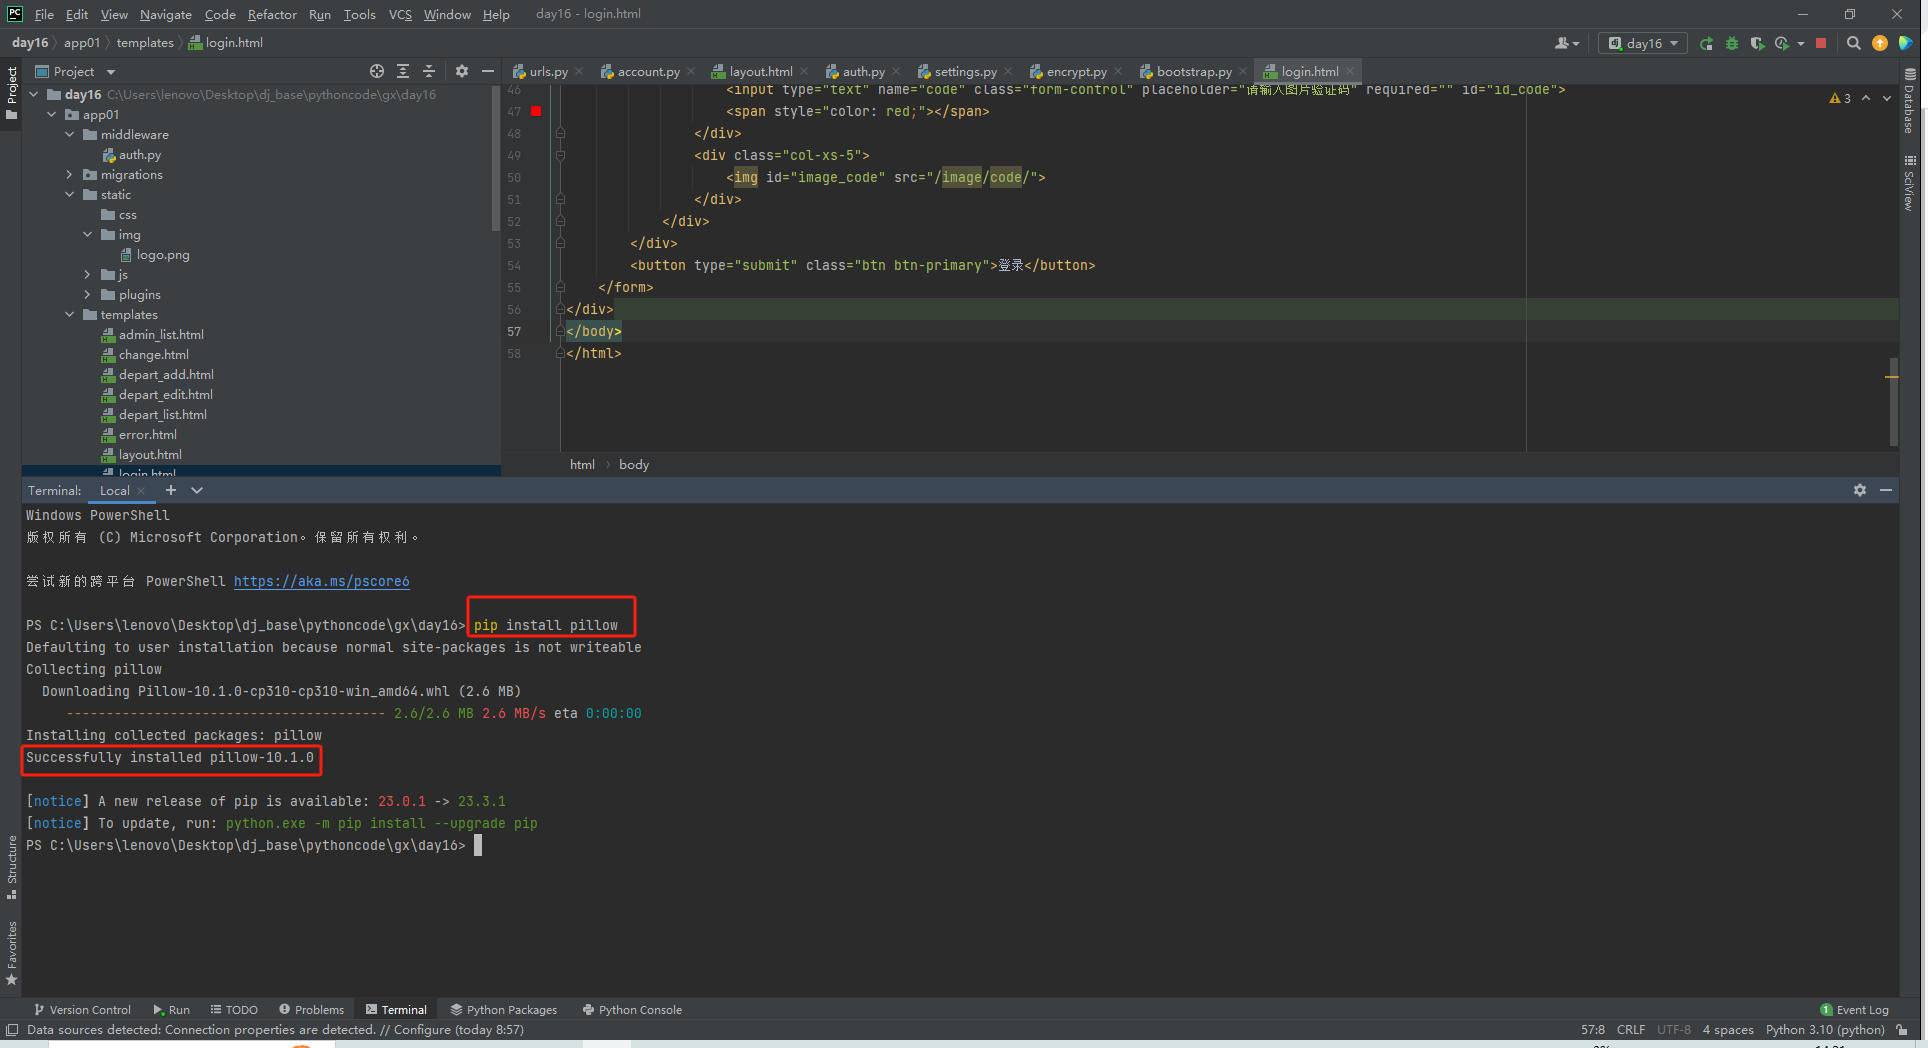Screen dimensions: 1928x1048
Task: Rerun the day16 configuration
Action: pos(1706,43)
